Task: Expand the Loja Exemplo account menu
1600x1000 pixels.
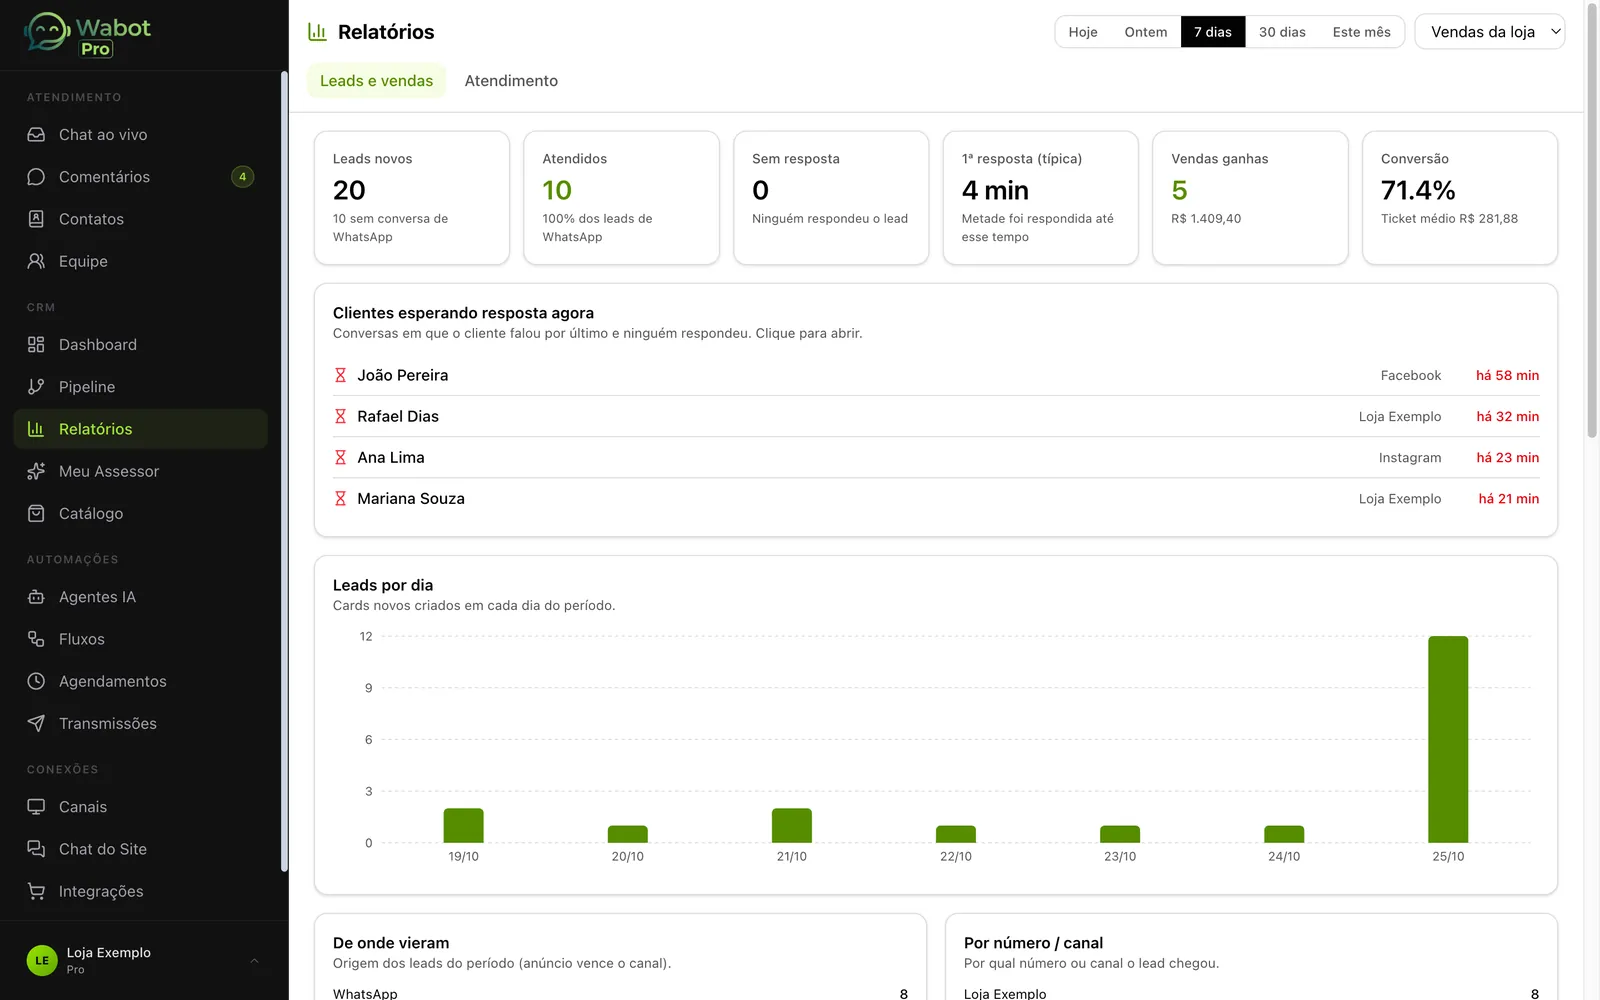Action: 144,960
